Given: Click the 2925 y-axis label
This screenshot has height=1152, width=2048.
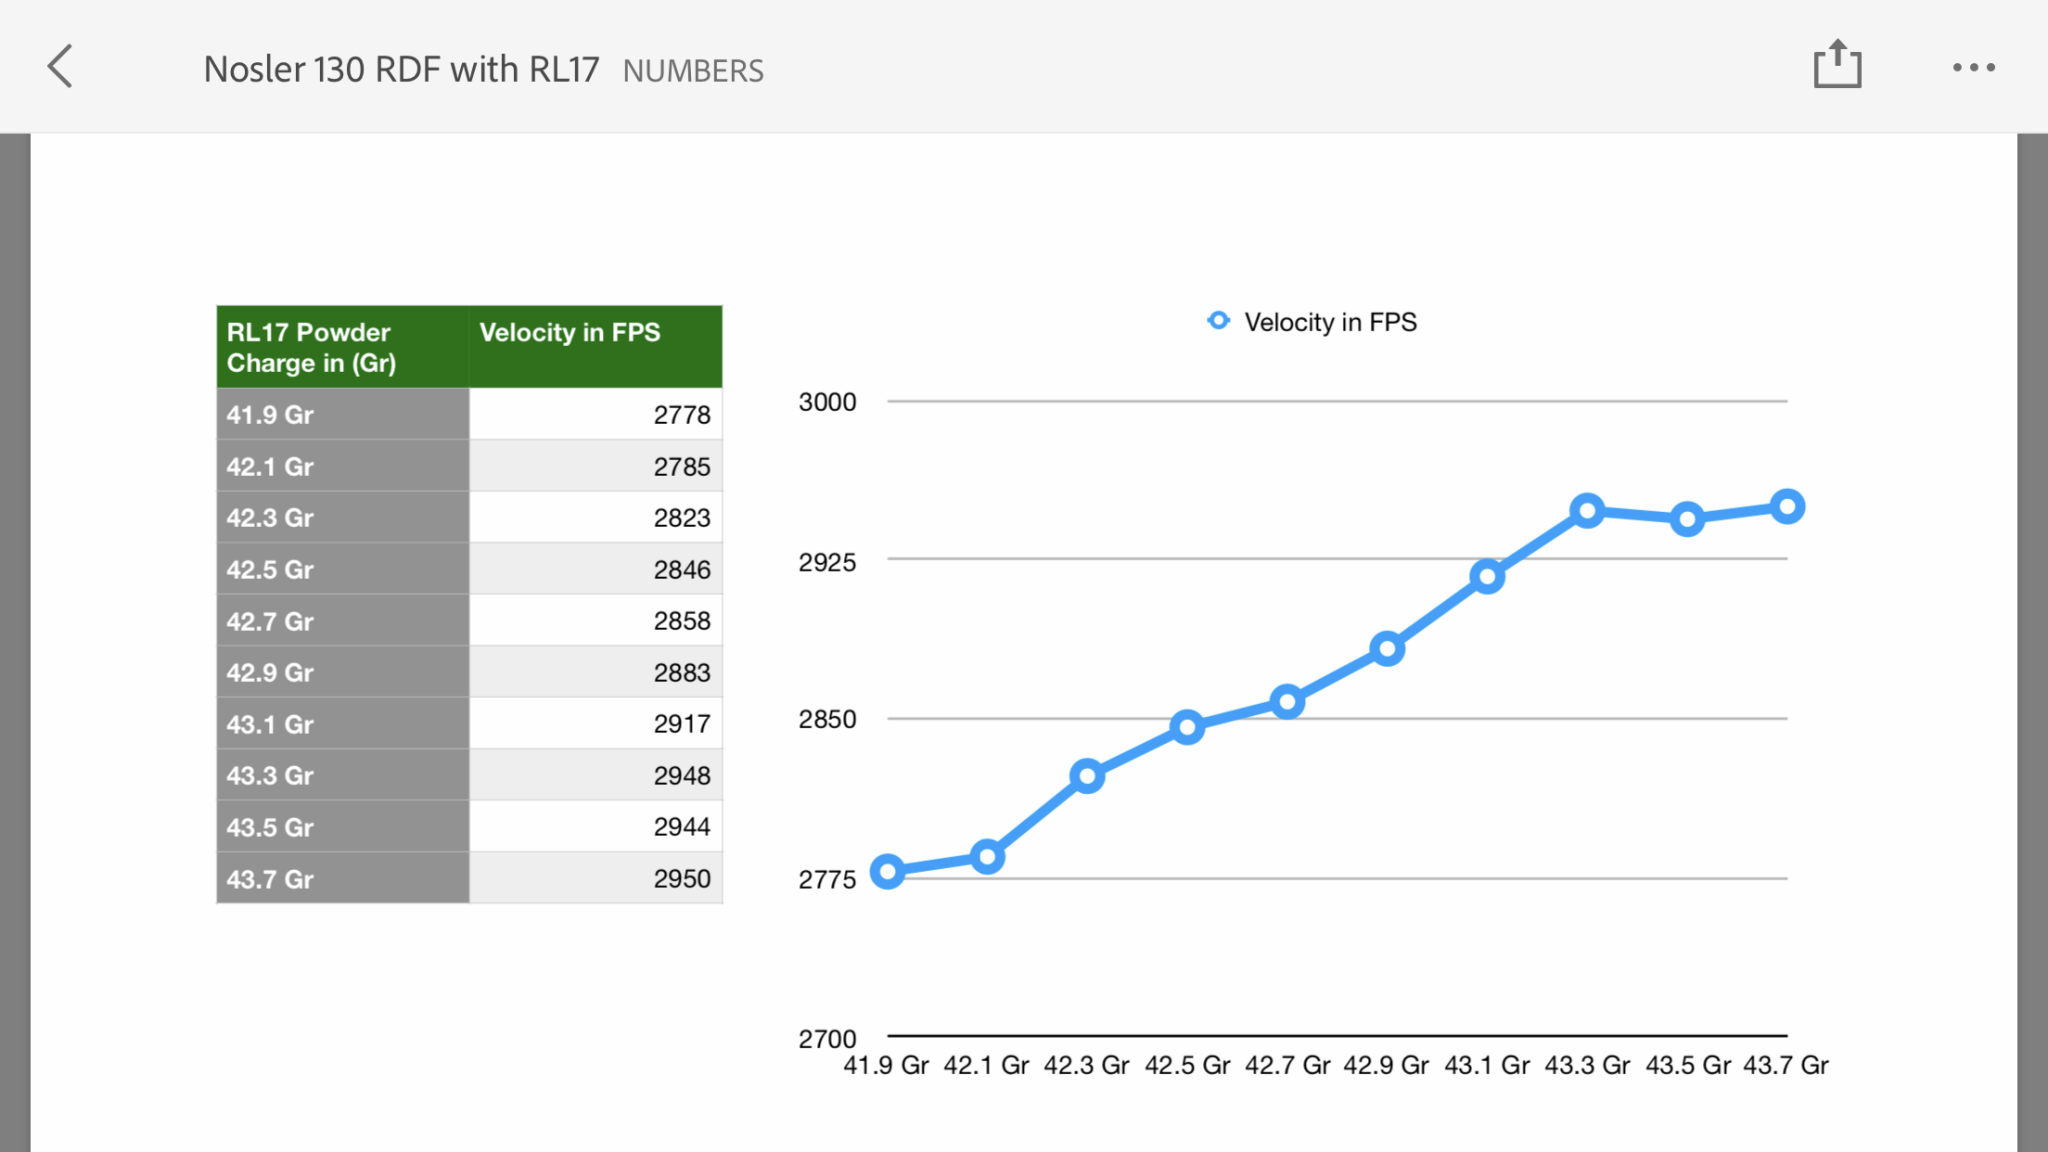Looking at the screenshot, I should tap(827, 562).
